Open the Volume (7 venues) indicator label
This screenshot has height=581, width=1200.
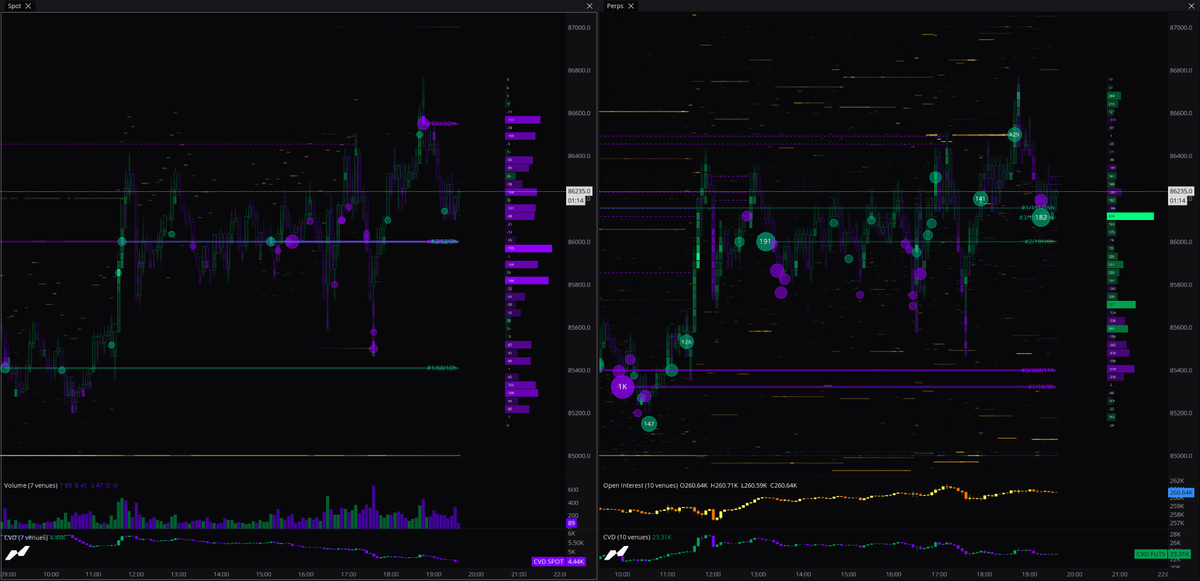[x=30, y=485]
